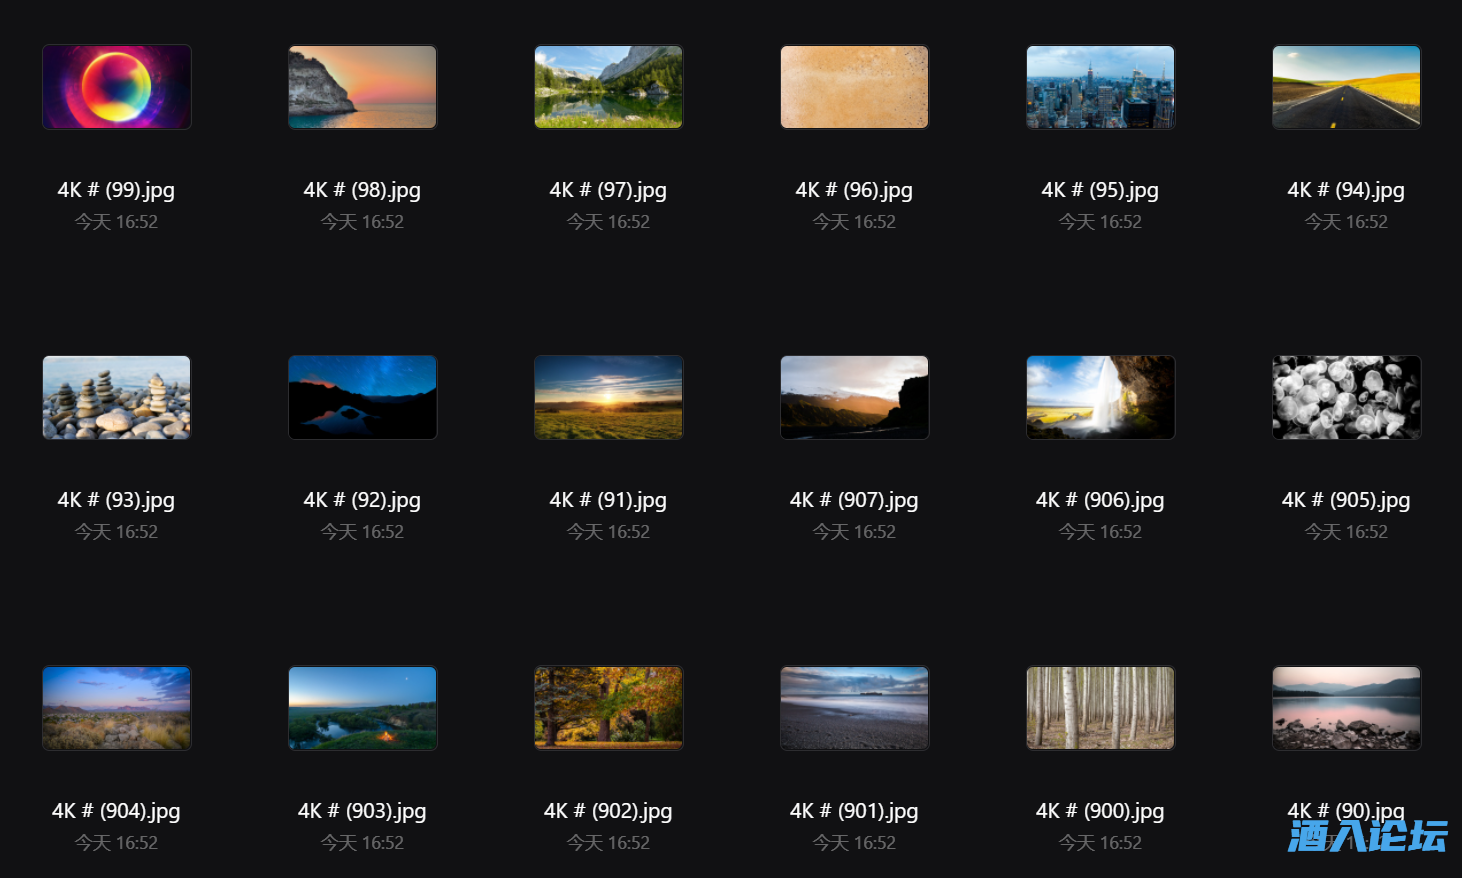
Task: Choose the road and yellow field thumbnail 4K # (94).jpg
Action: (x=1346, y=87)
